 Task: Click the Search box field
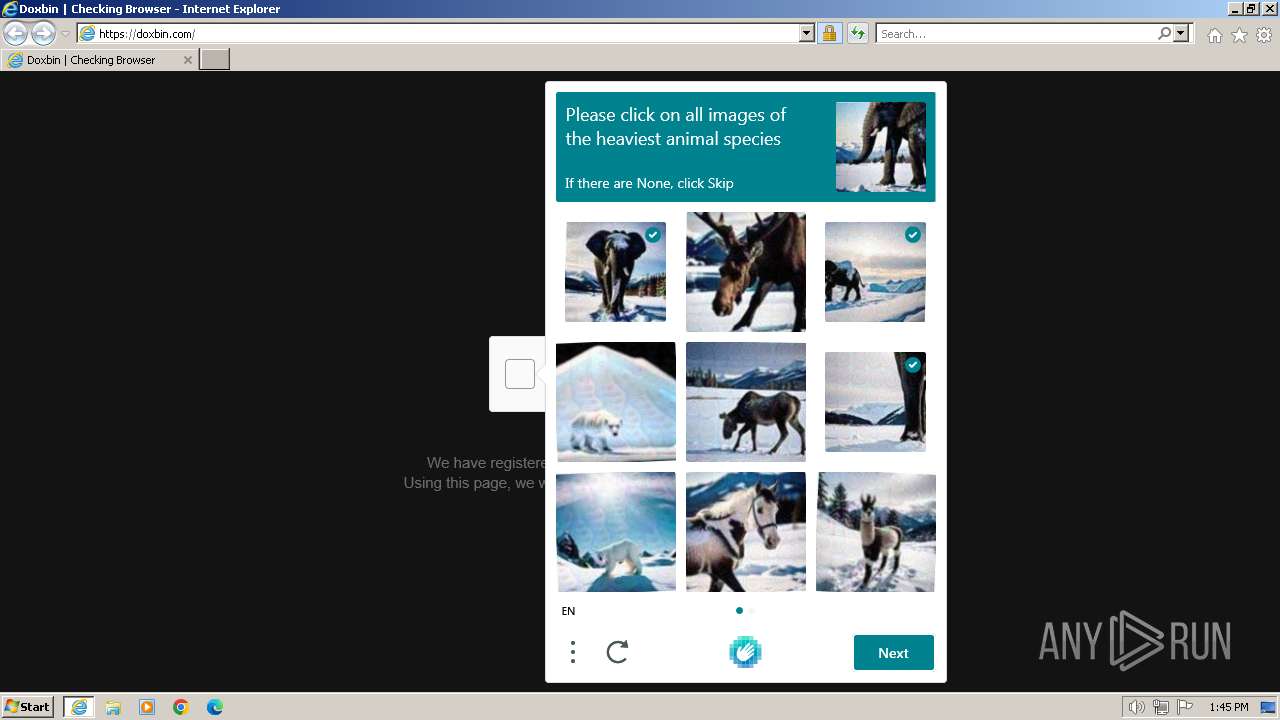pyautogui.click(x=1016, y=34)
